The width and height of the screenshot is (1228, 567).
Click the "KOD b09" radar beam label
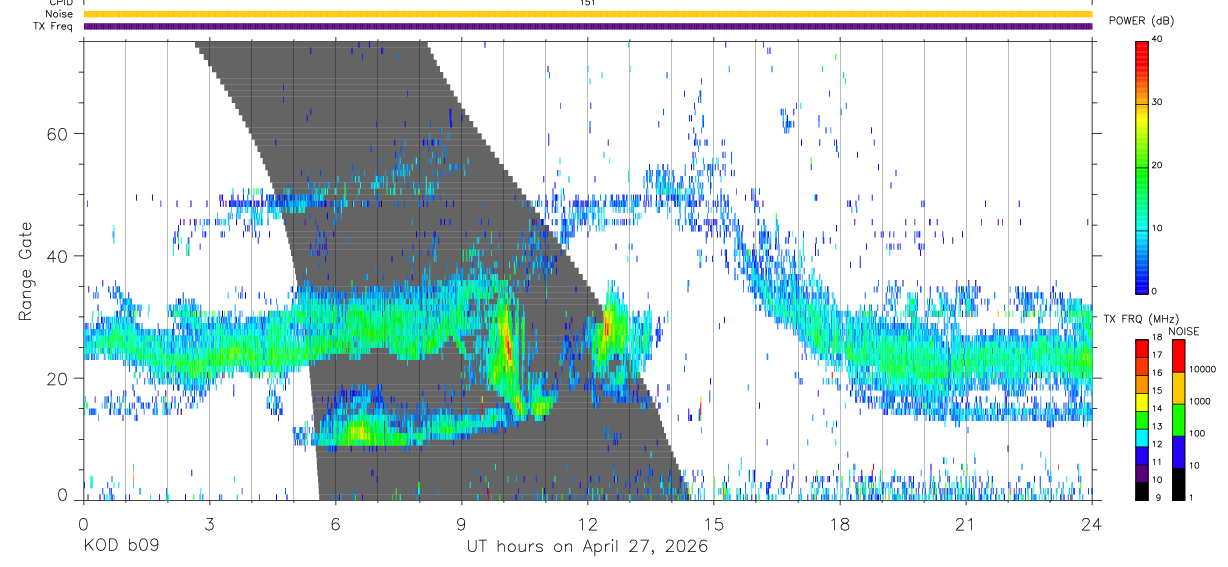[x=121, y=547]
